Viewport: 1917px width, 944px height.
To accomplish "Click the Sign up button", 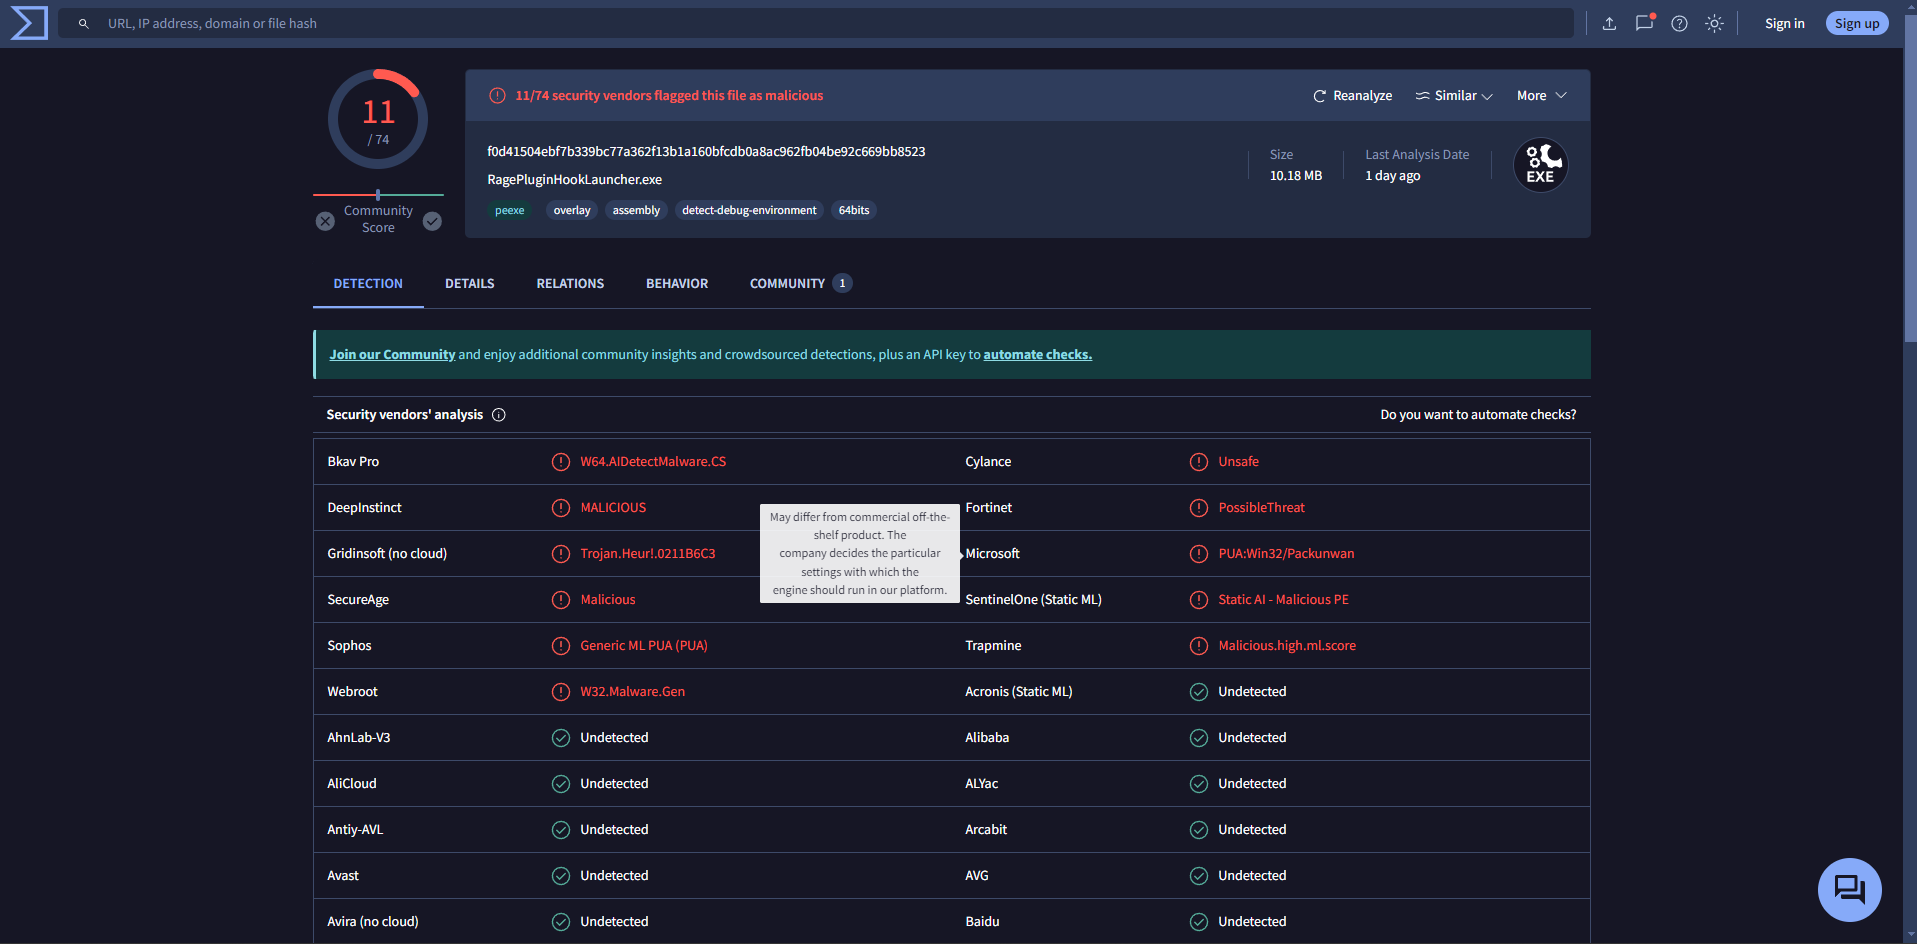I will [x=1857, y=23].
